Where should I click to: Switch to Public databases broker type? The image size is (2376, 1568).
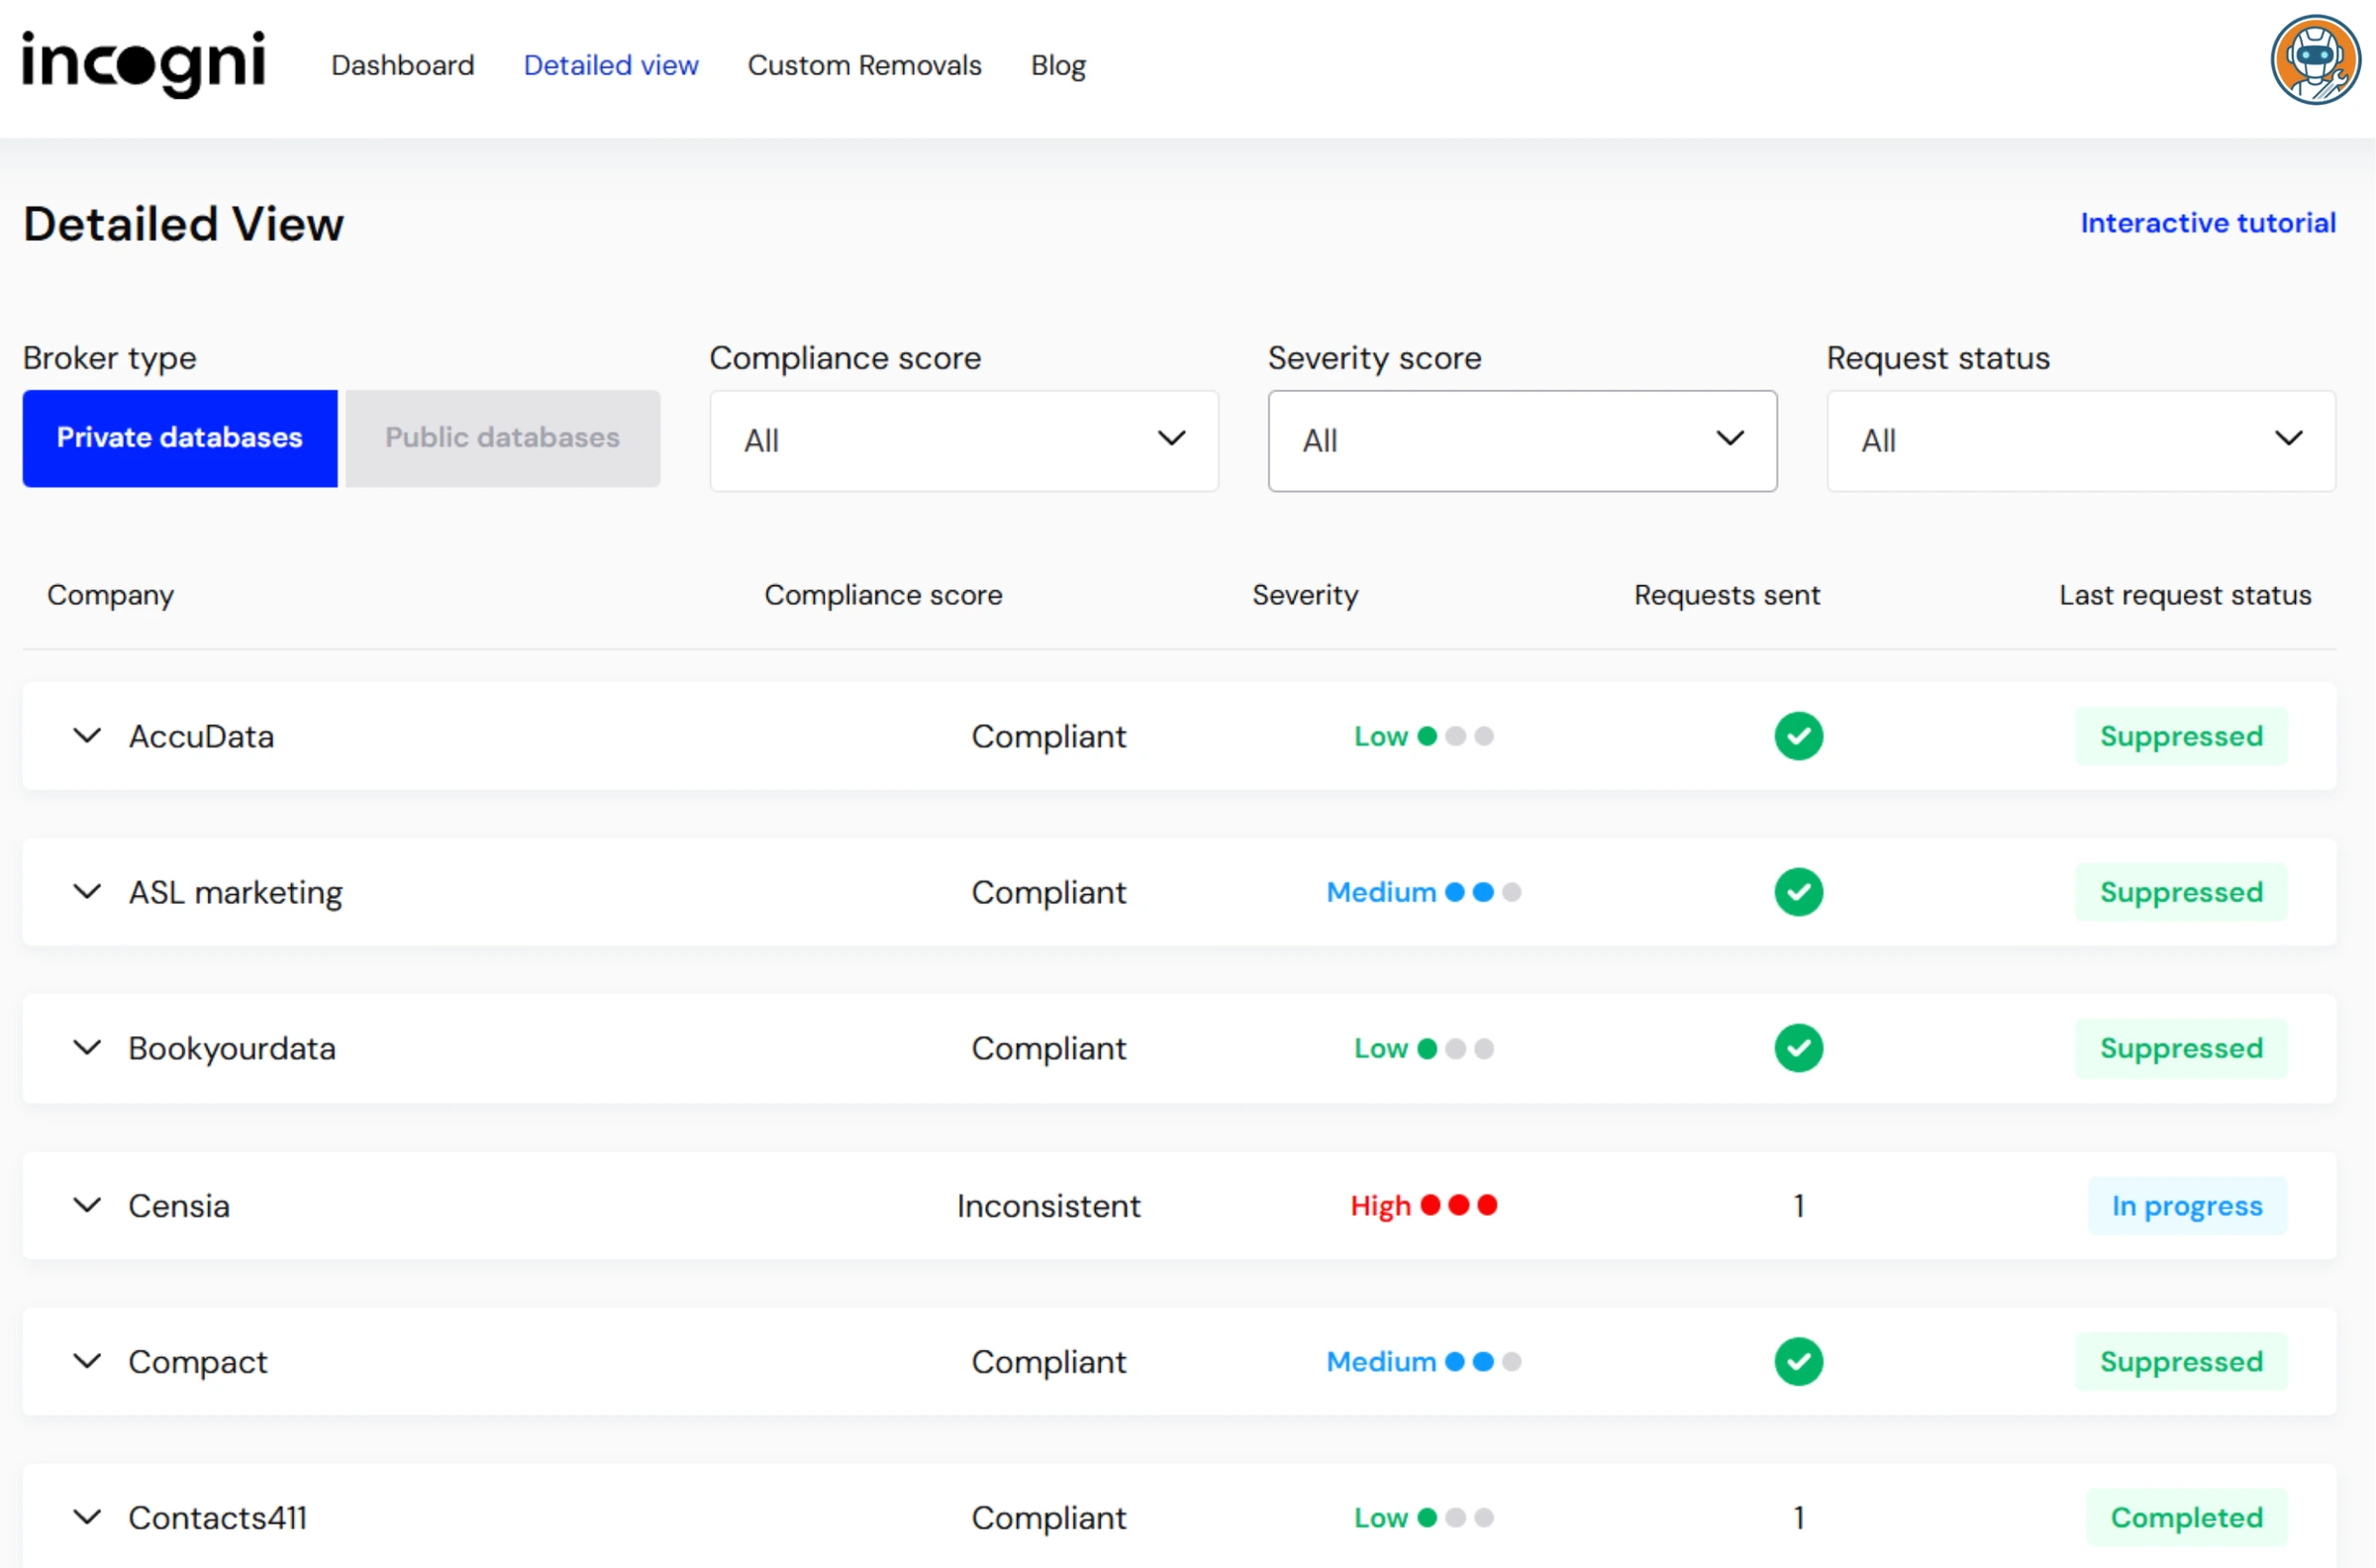[x=502, y=438]
